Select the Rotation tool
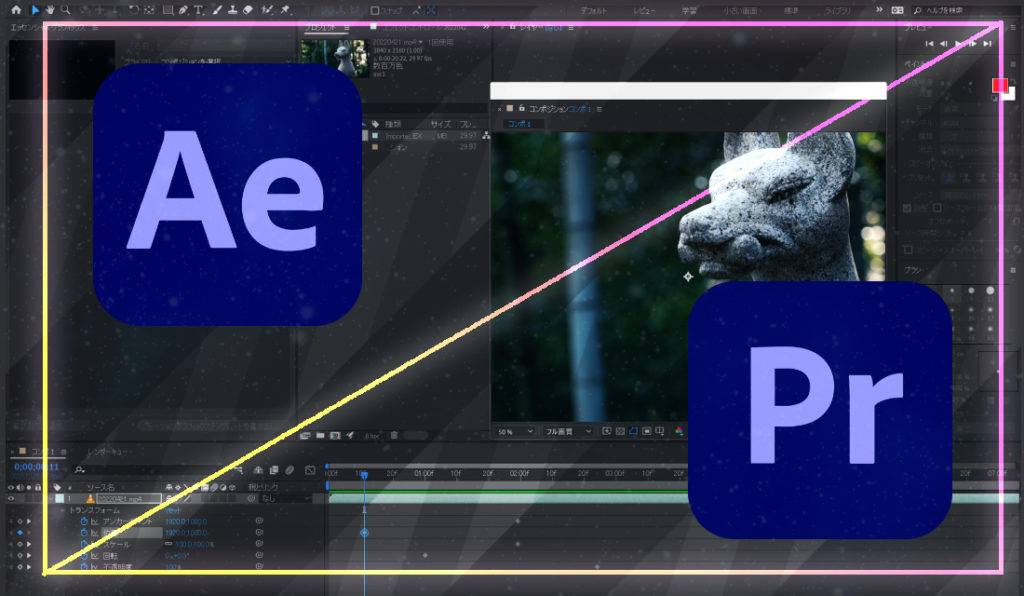Viewport: 1024px width, 596px height. point(135,10)
